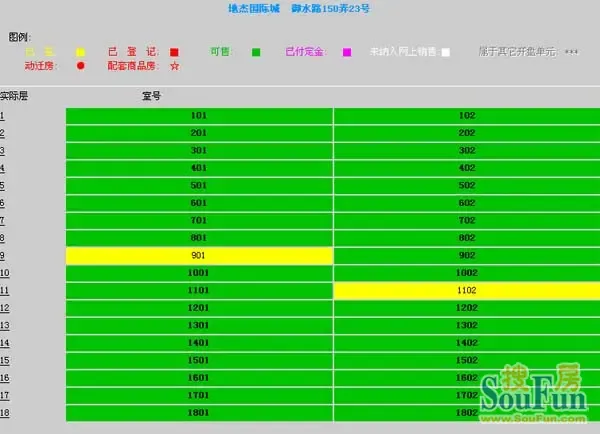The width and height of the screenshot is (600, 434).
Task: Select available unit 1401
Action: [199, 343]
